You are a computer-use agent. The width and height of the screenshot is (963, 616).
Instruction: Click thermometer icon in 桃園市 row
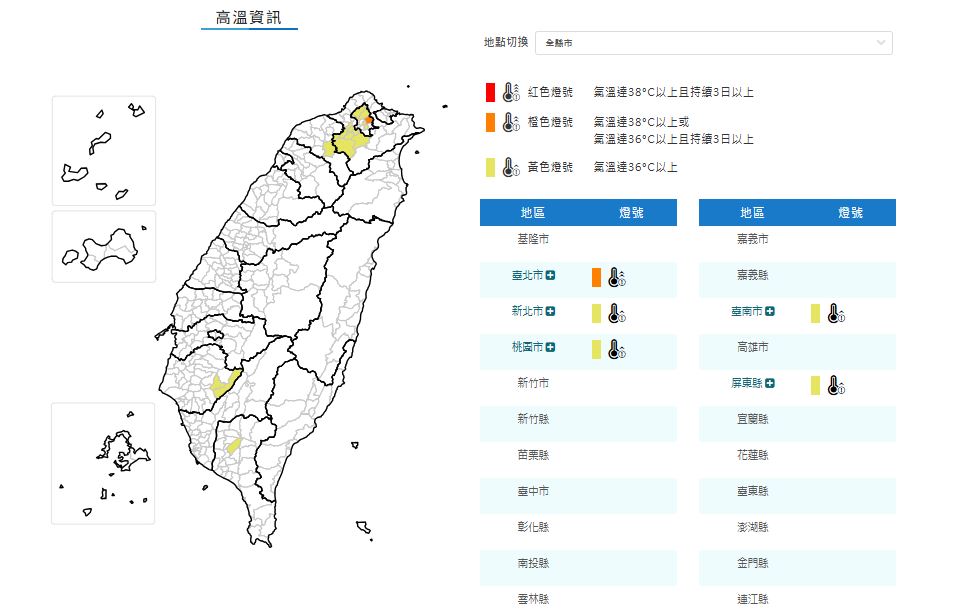[x=616, y=349]
